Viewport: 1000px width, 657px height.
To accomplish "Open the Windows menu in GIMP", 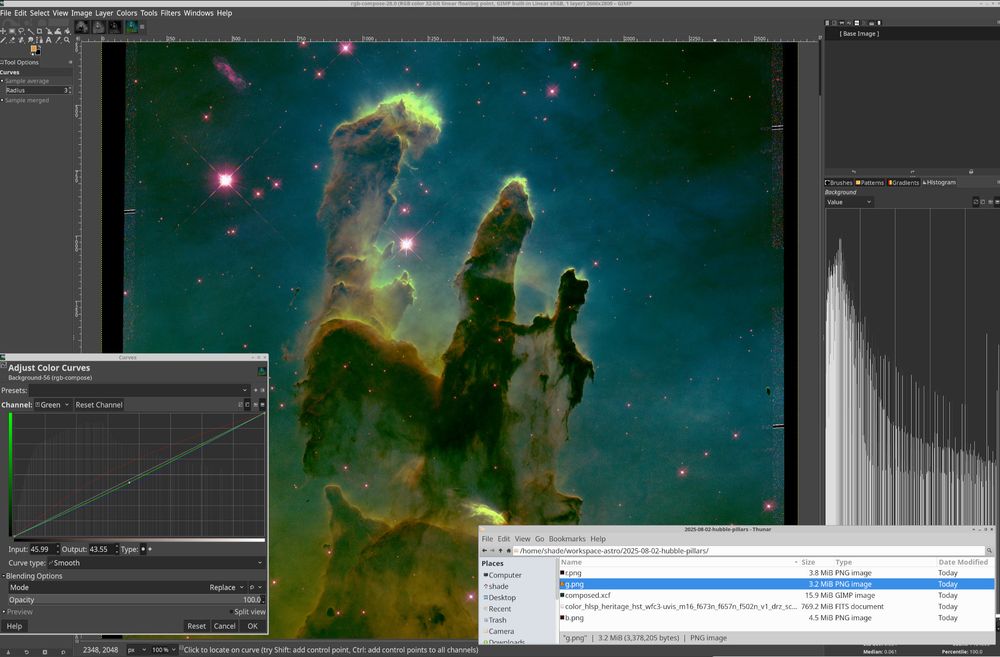I will click(198, 13).
